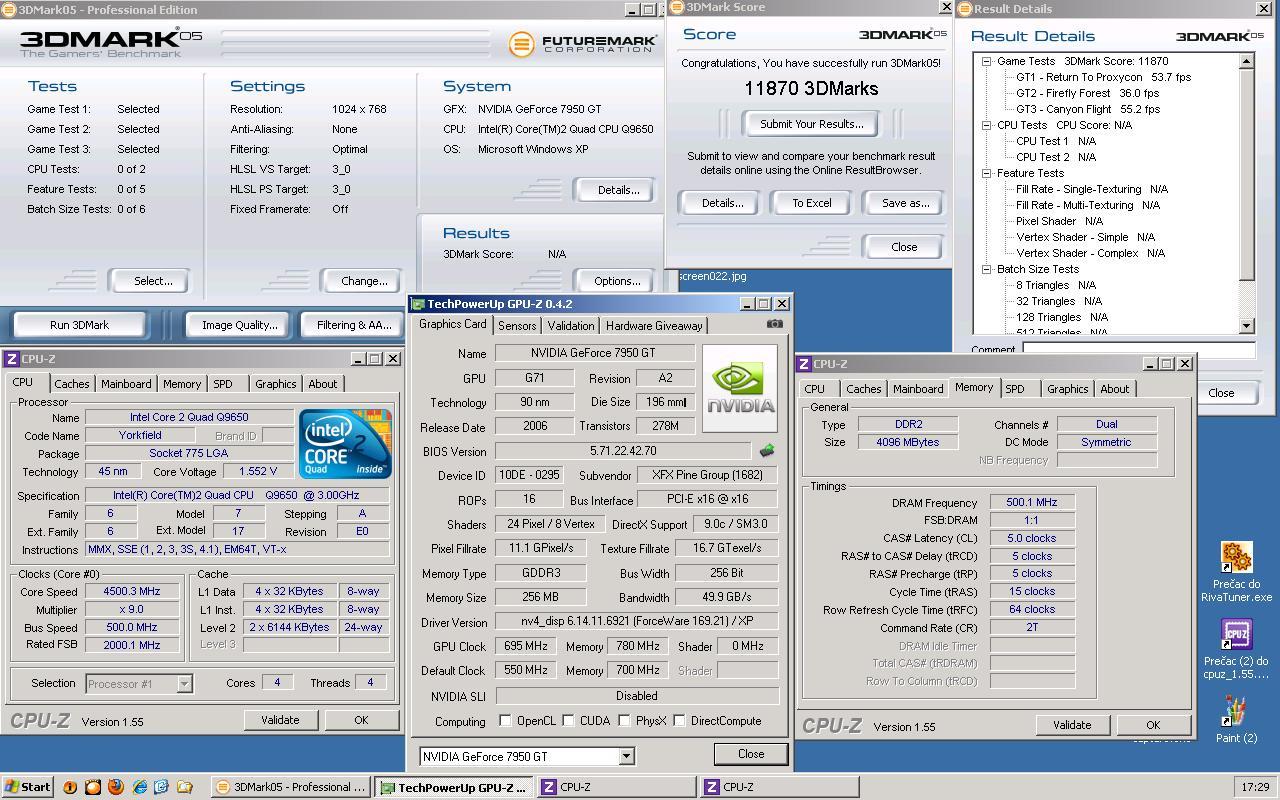
Task: Switch to 3DMark05 taskbar button
Action: 291,787
